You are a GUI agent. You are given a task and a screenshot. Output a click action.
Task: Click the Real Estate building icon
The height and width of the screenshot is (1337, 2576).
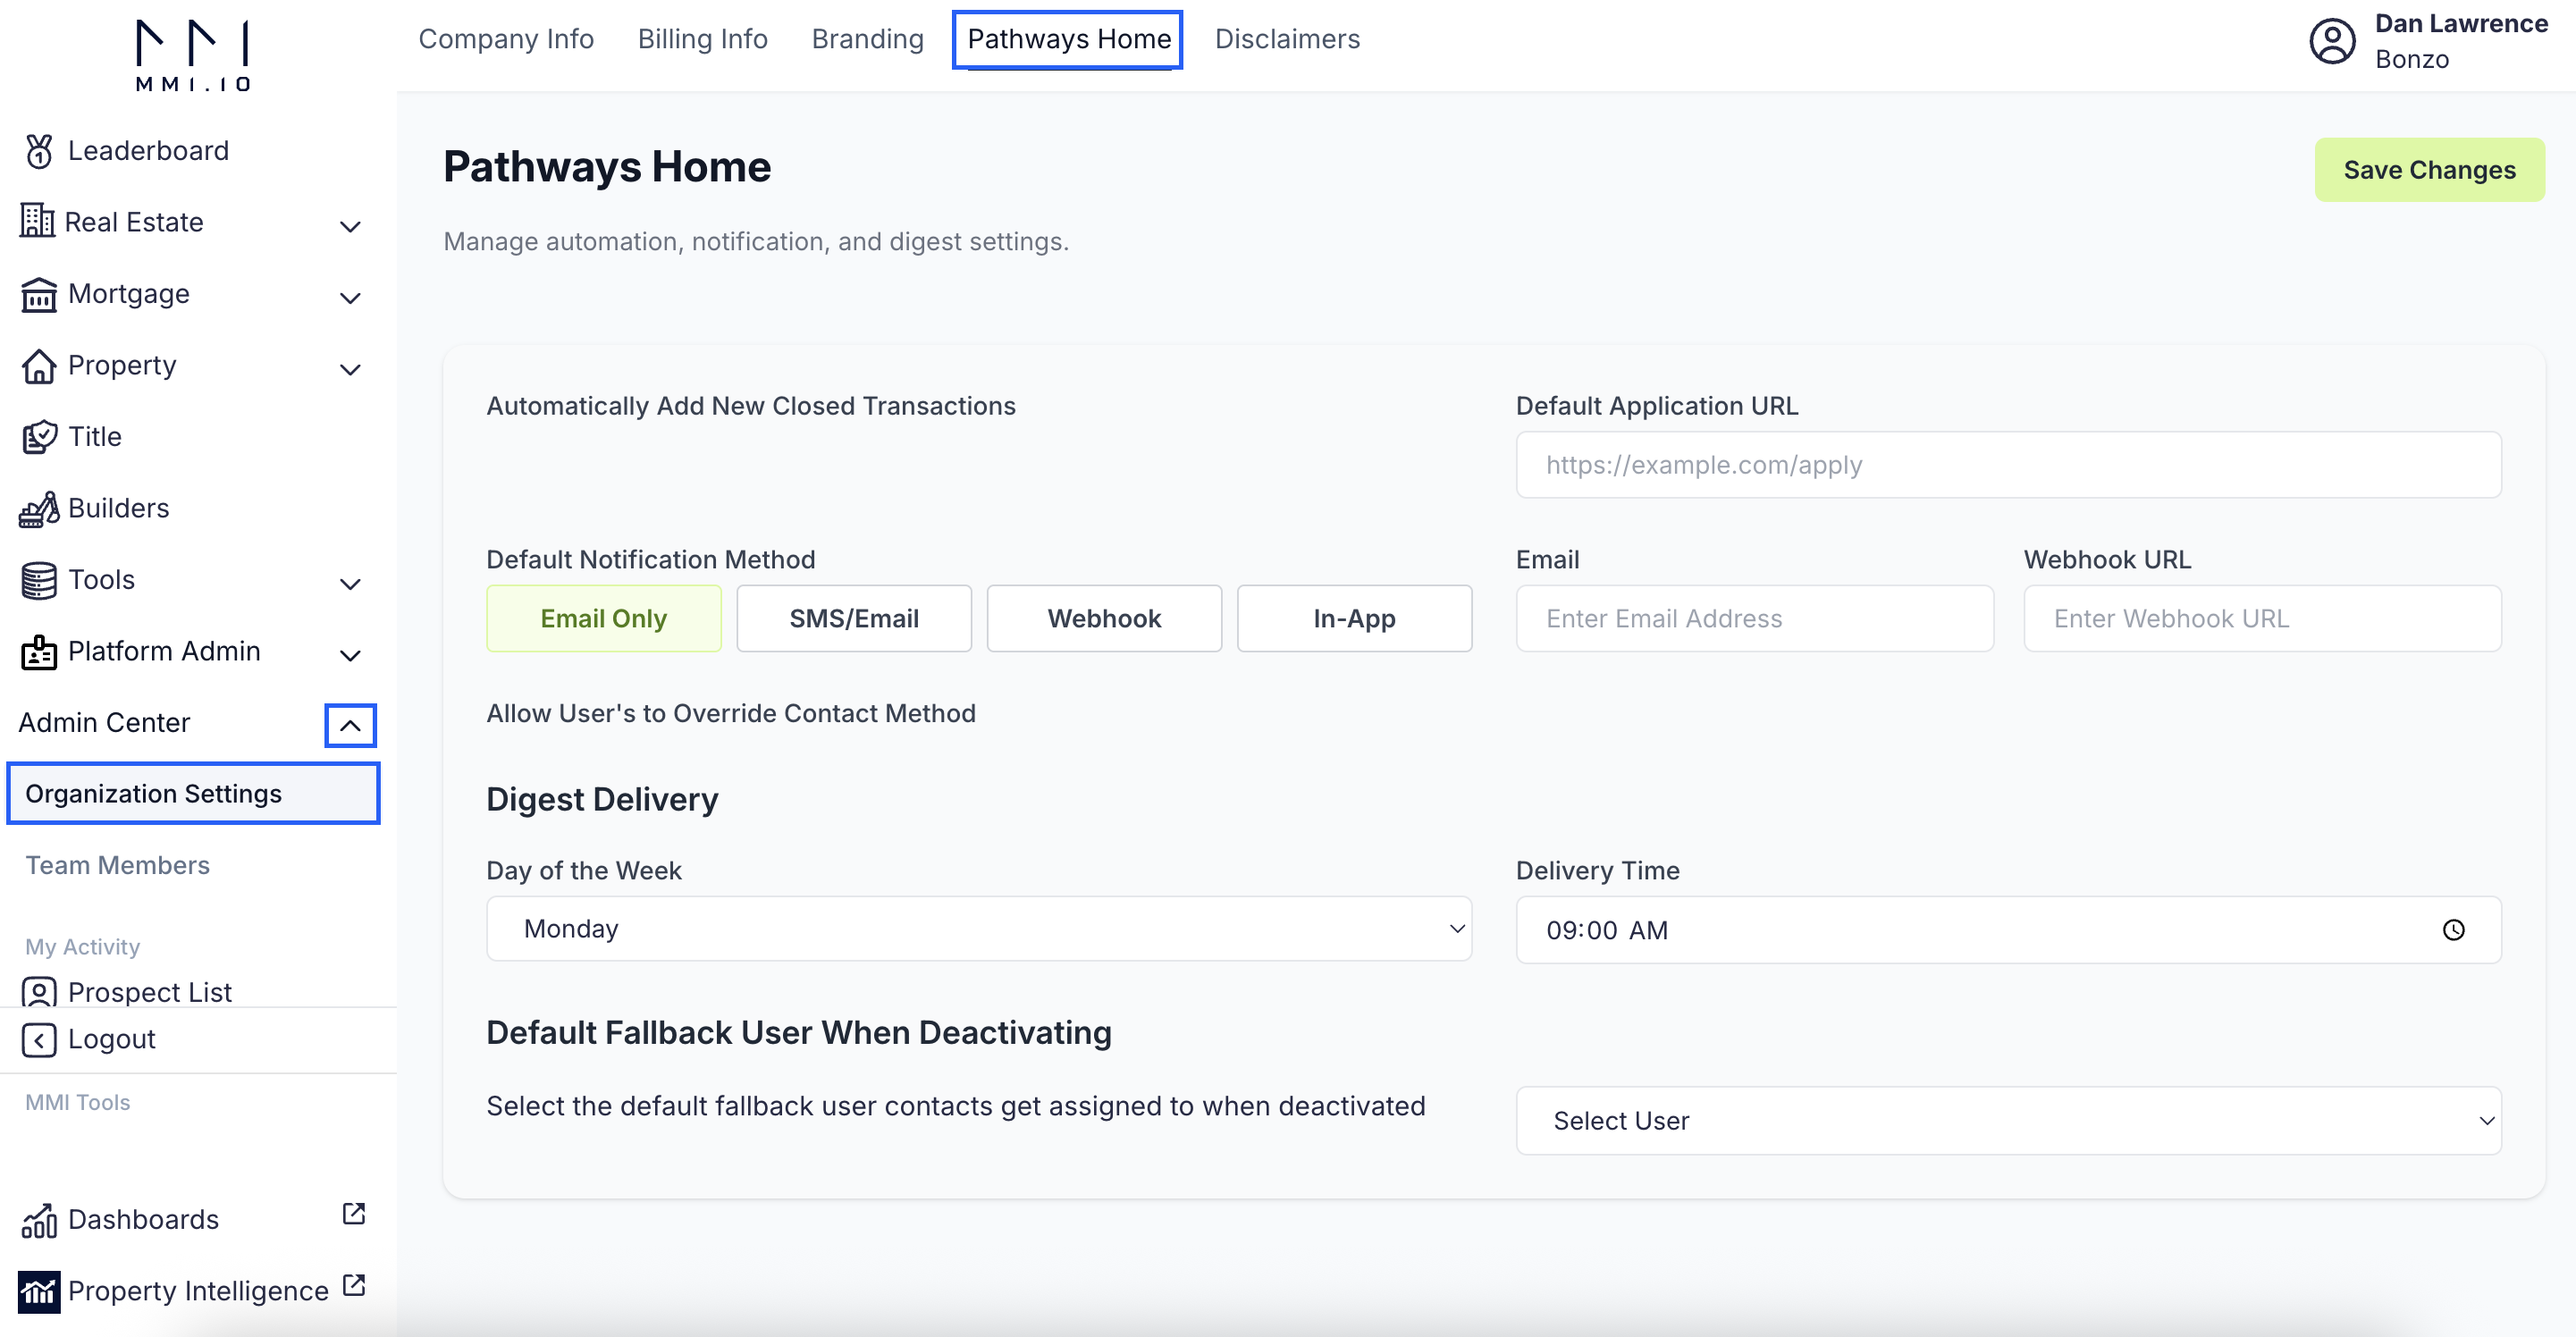pyautogui.click(x=37, y=221)
